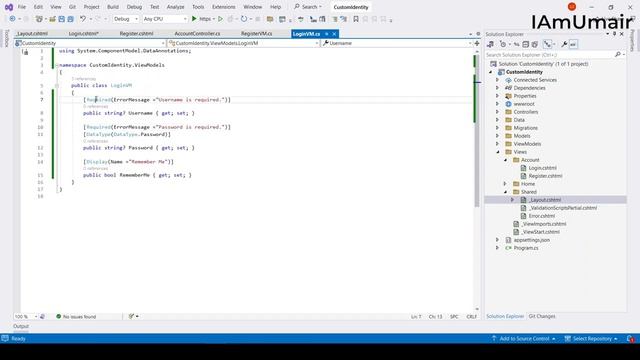Open the Toolbox side tab
The height and width of the screenshot is (360, 640).
[6, 38]
